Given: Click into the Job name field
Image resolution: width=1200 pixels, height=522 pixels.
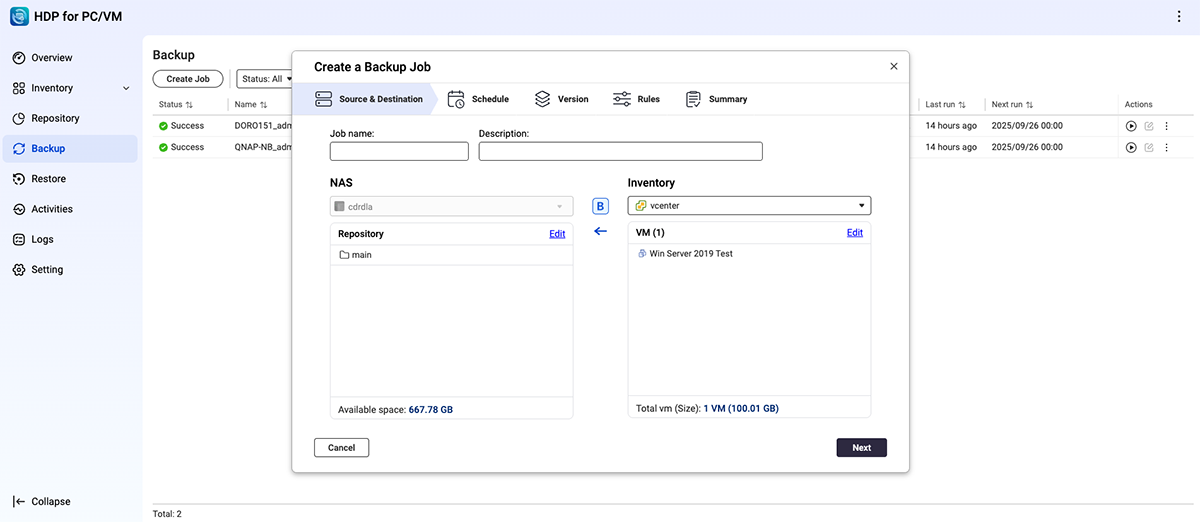Looking at the screenshot, I should pos(399,152).
